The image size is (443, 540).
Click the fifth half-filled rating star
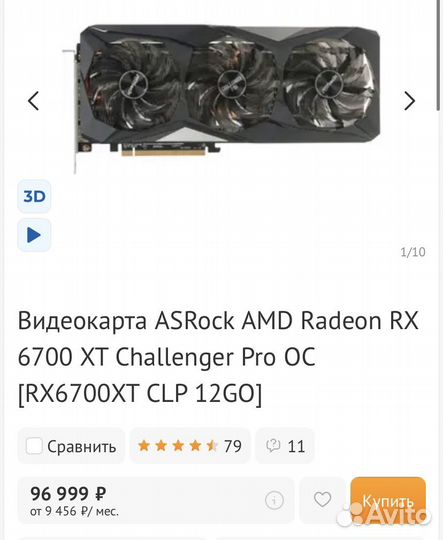tap(212, 446)
